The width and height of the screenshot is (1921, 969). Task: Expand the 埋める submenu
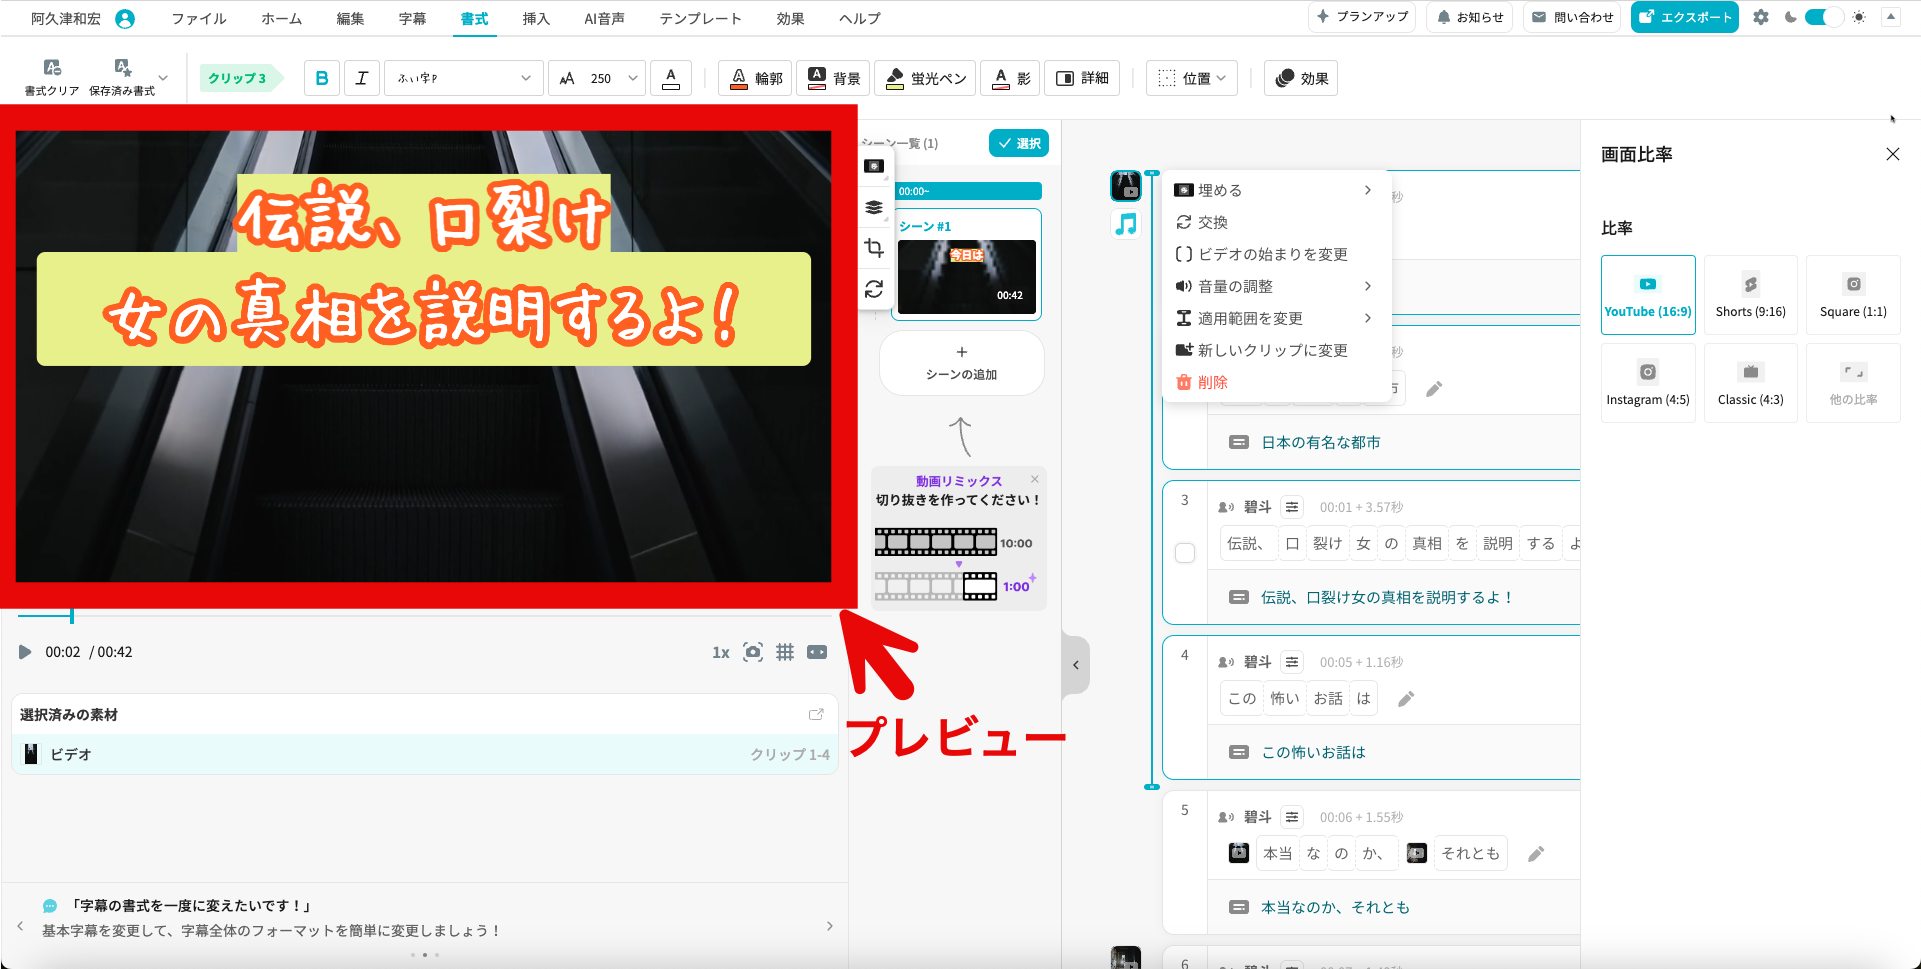1276,190
